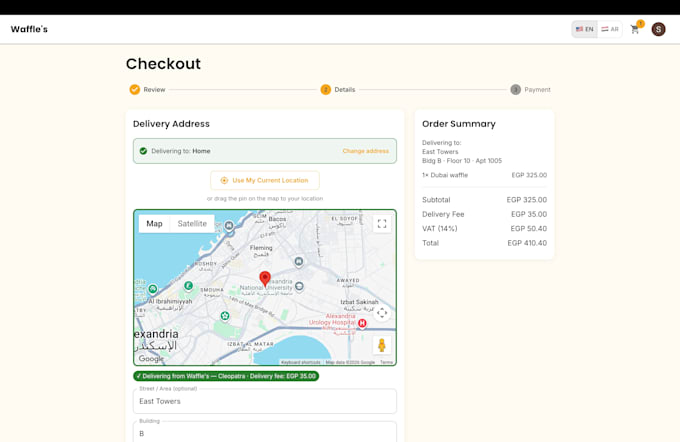Click the Google logo on map
680x442 pixels.
pyautogui.click(x=151, y=359)
